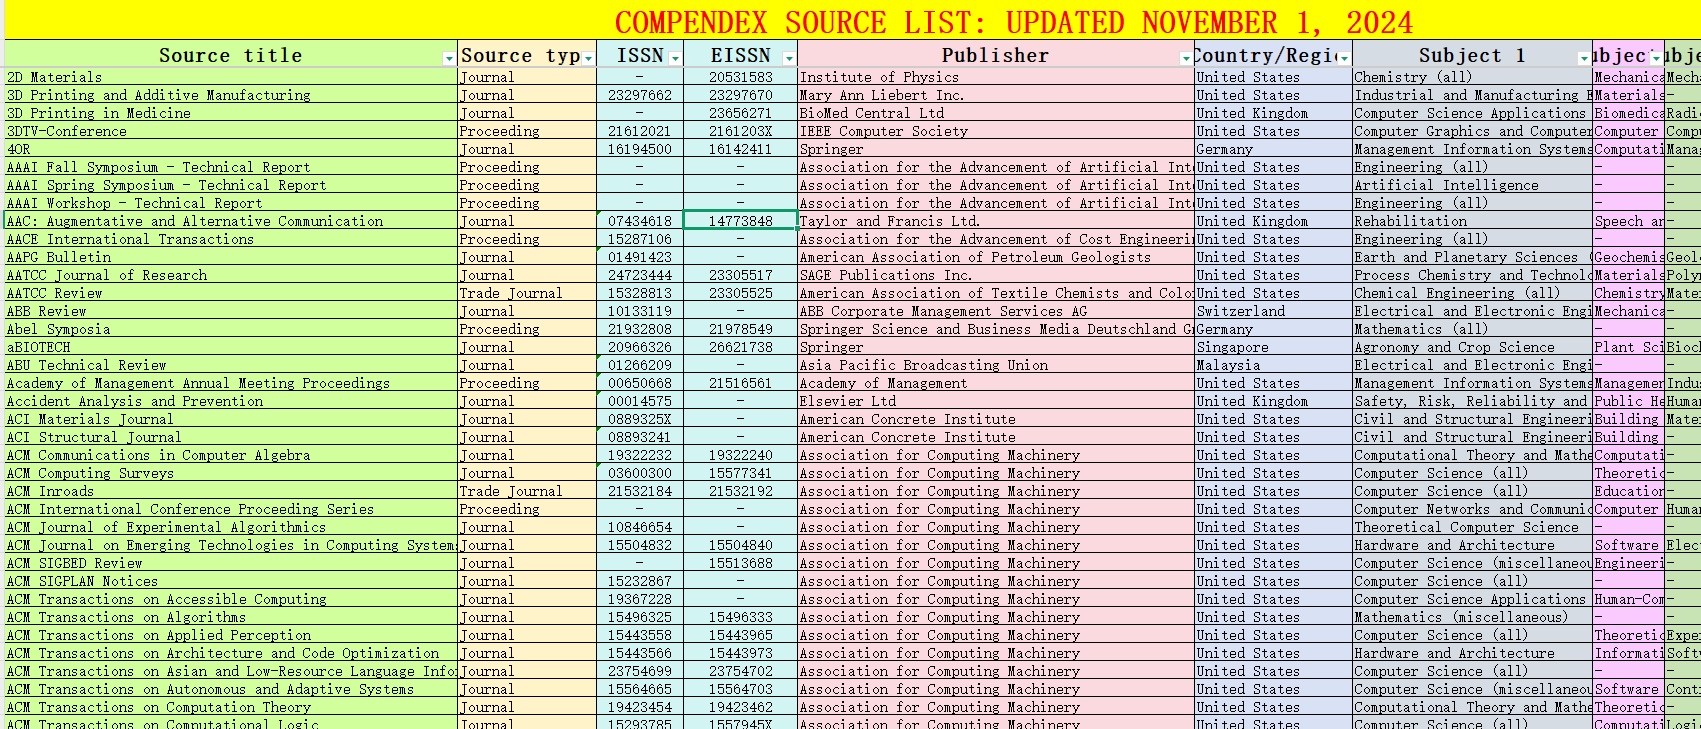
Task: Click the 'Switzerland' country cell
Action: [x=1241, y=311]
